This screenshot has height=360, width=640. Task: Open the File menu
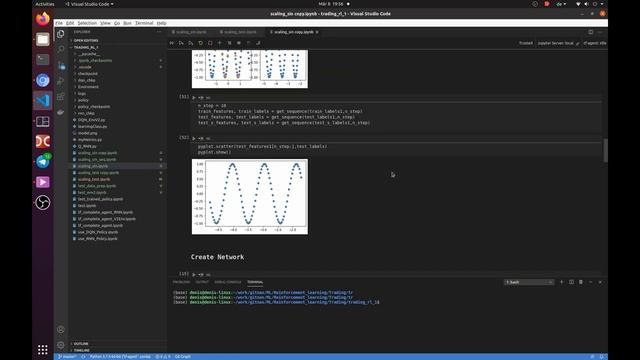coord(59,23)
